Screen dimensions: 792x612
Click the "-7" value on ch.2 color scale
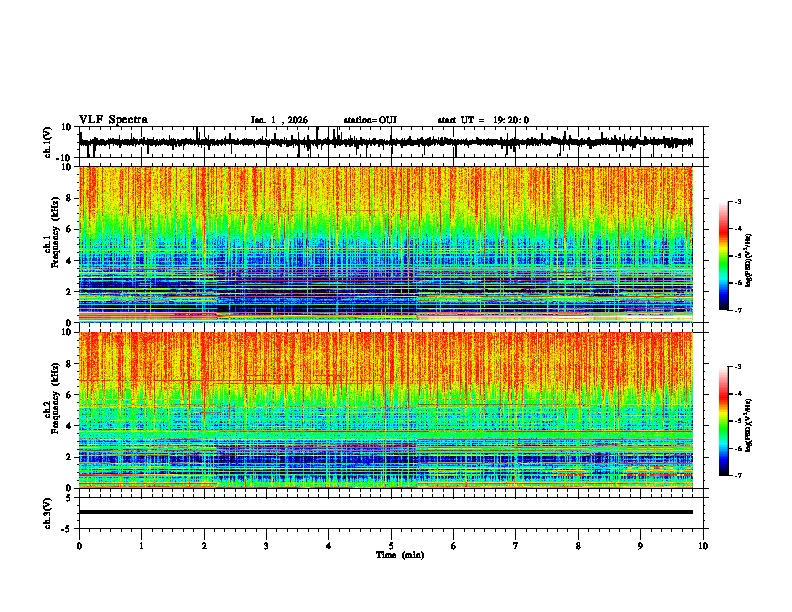(738, 475)
